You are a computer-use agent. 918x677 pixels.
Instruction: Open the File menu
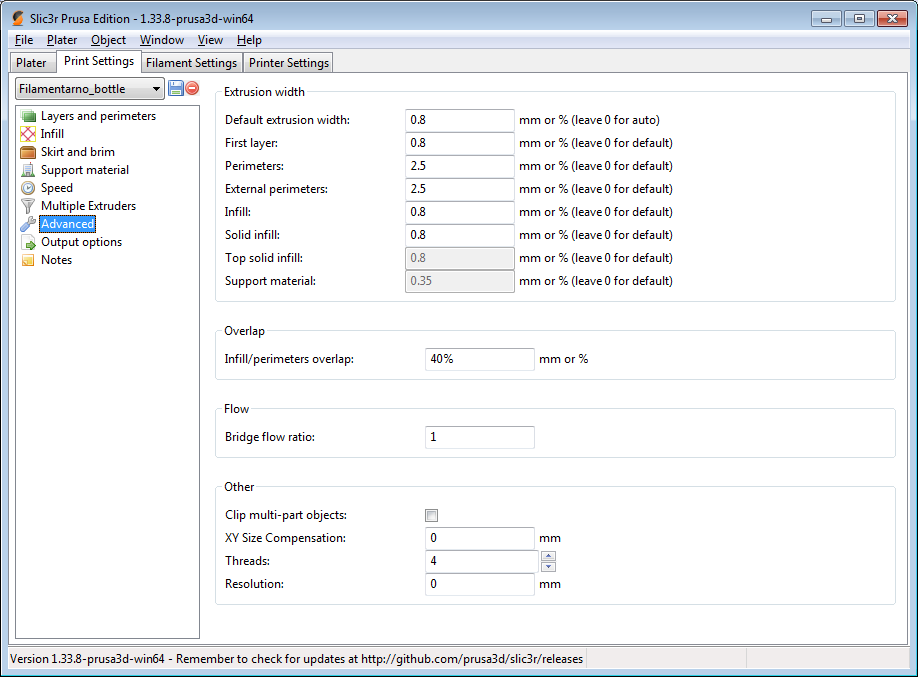click(x=24, y=40)
